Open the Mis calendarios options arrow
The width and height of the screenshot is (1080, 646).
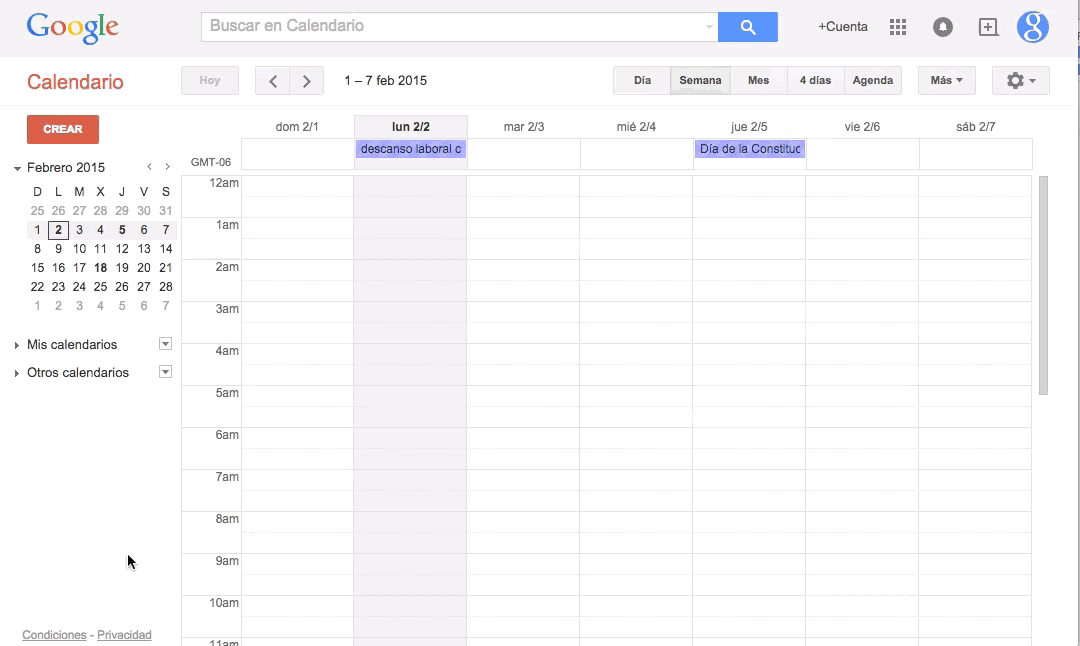click(165, 344)
